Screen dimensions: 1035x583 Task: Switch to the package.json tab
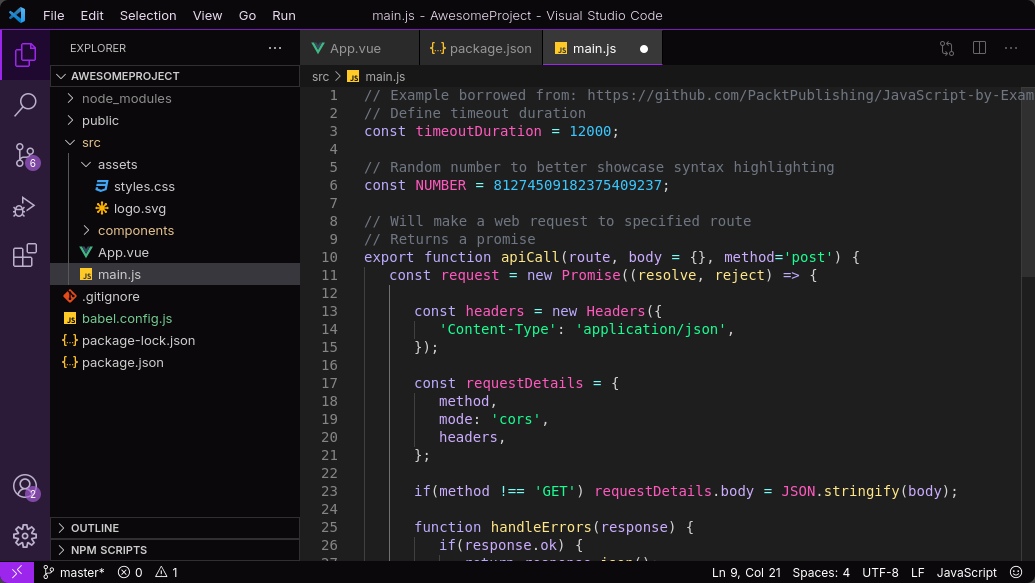point(481,48)
